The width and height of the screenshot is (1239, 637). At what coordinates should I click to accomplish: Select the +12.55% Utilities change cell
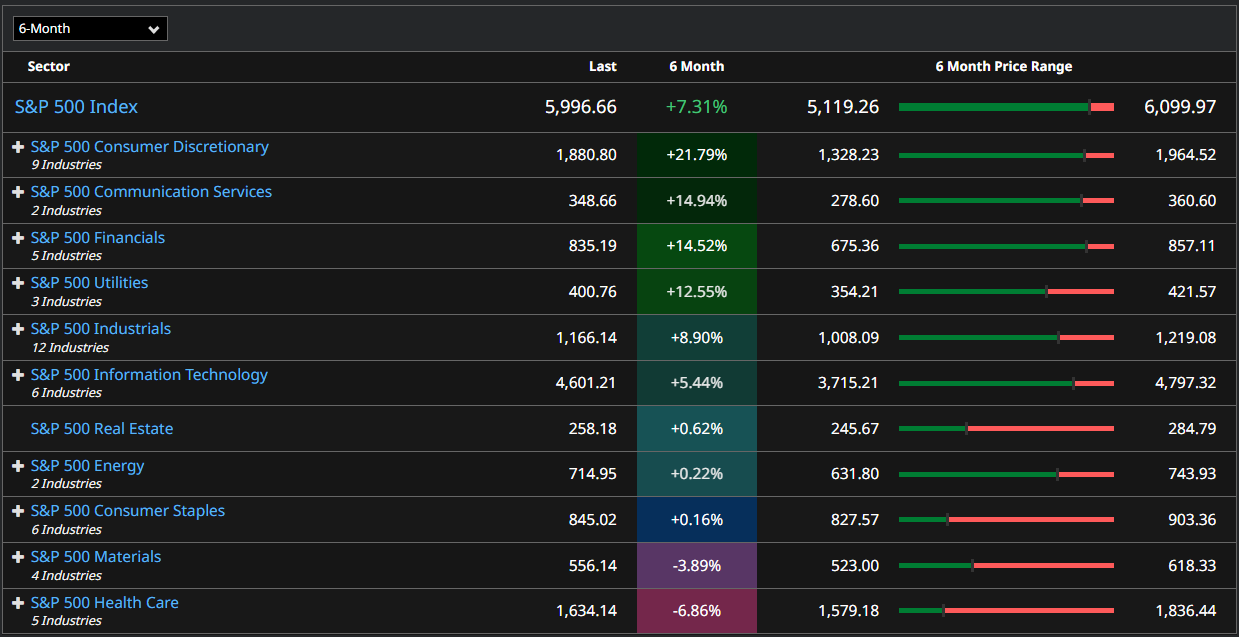click(x=697, y=292)
